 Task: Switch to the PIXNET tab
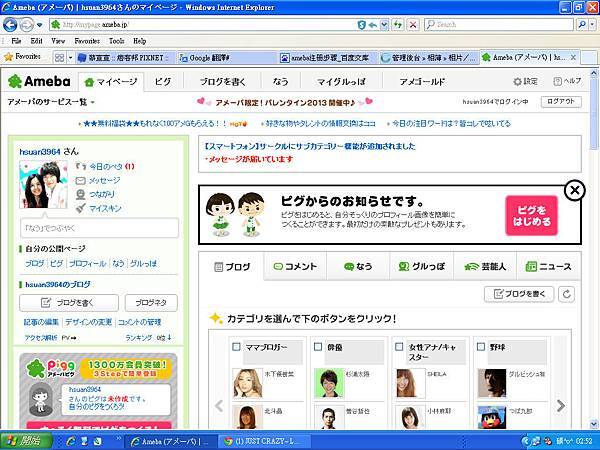point(126,58)
